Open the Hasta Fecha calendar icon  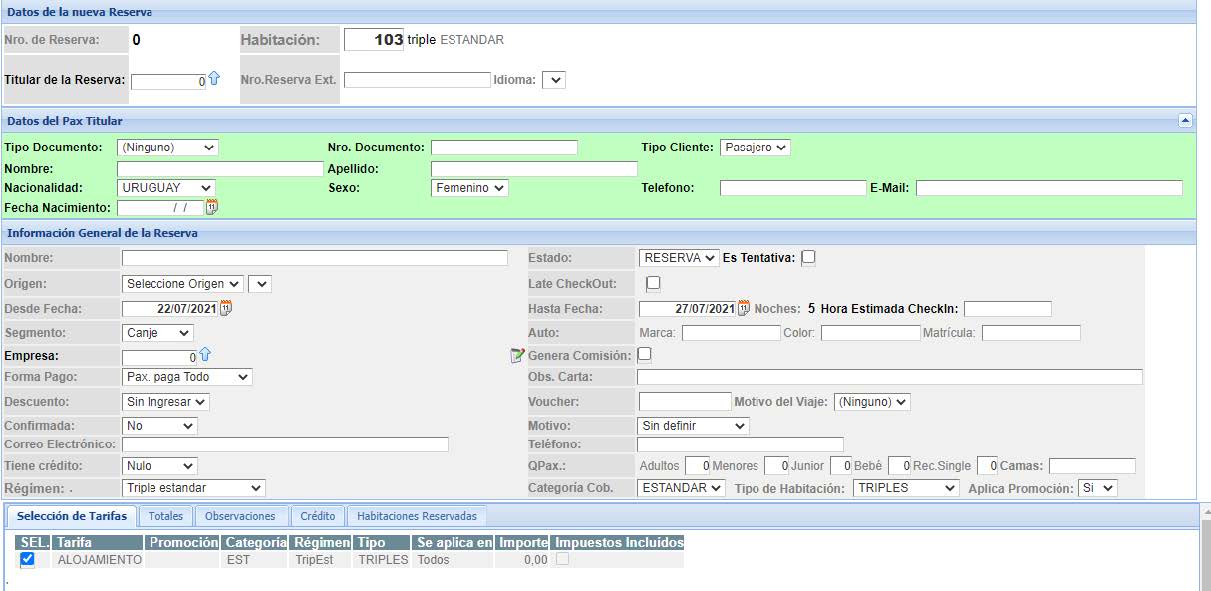[743, 309]
